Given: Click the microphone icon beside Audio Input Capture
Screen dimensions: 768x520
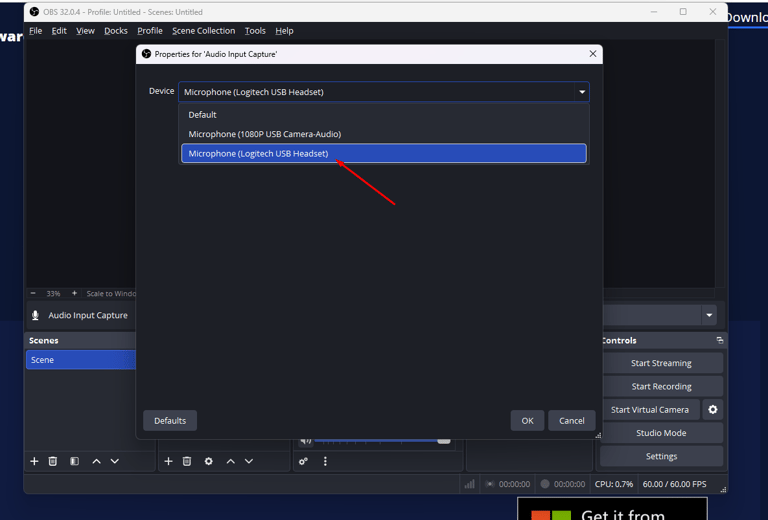Looking at the screenshot, I should click(x=35, y=315).
